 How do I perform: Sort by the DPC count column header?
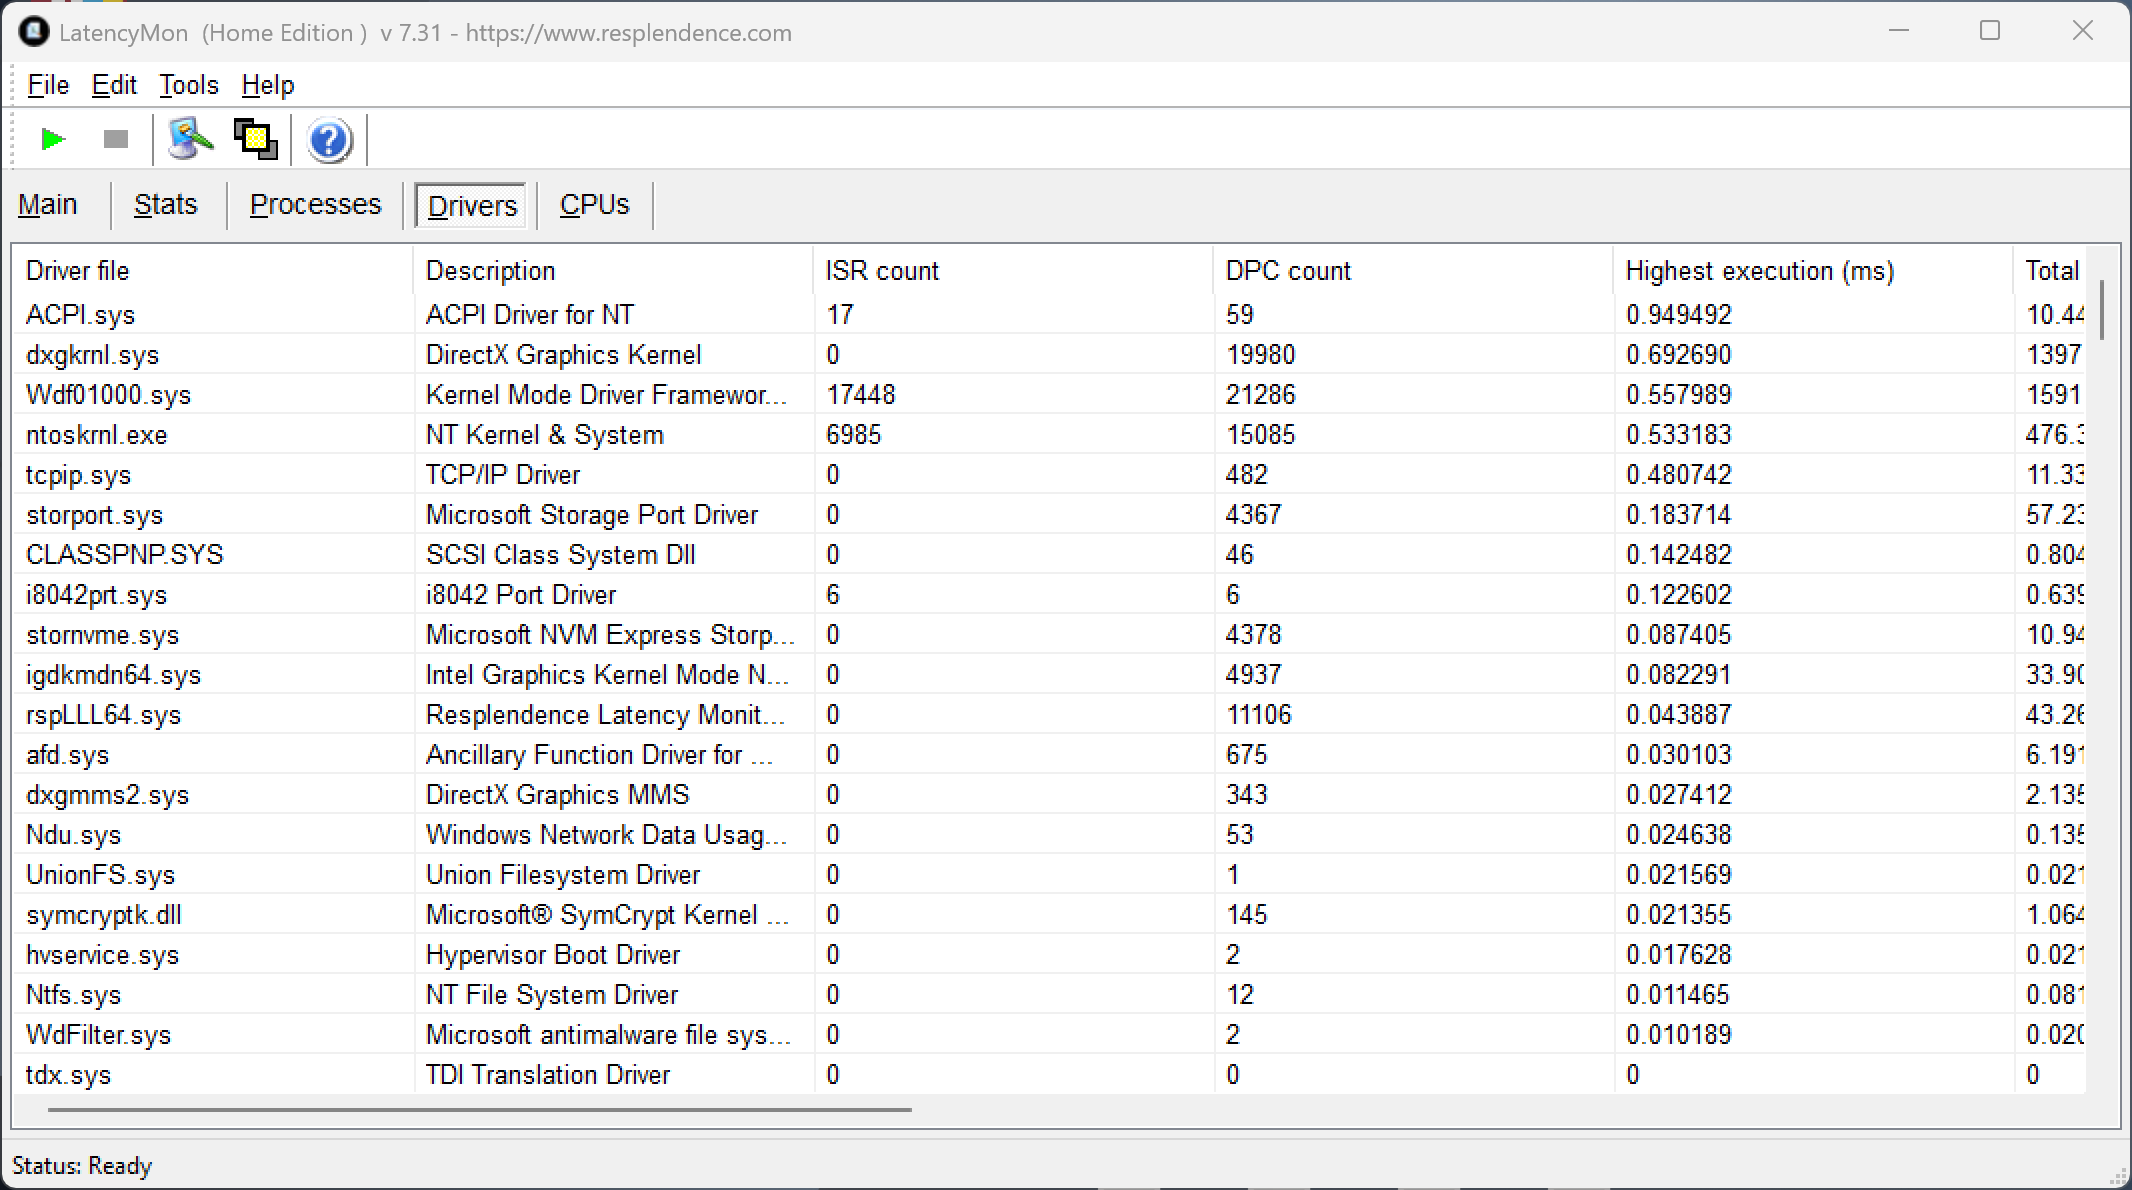tap(1288, 271)
